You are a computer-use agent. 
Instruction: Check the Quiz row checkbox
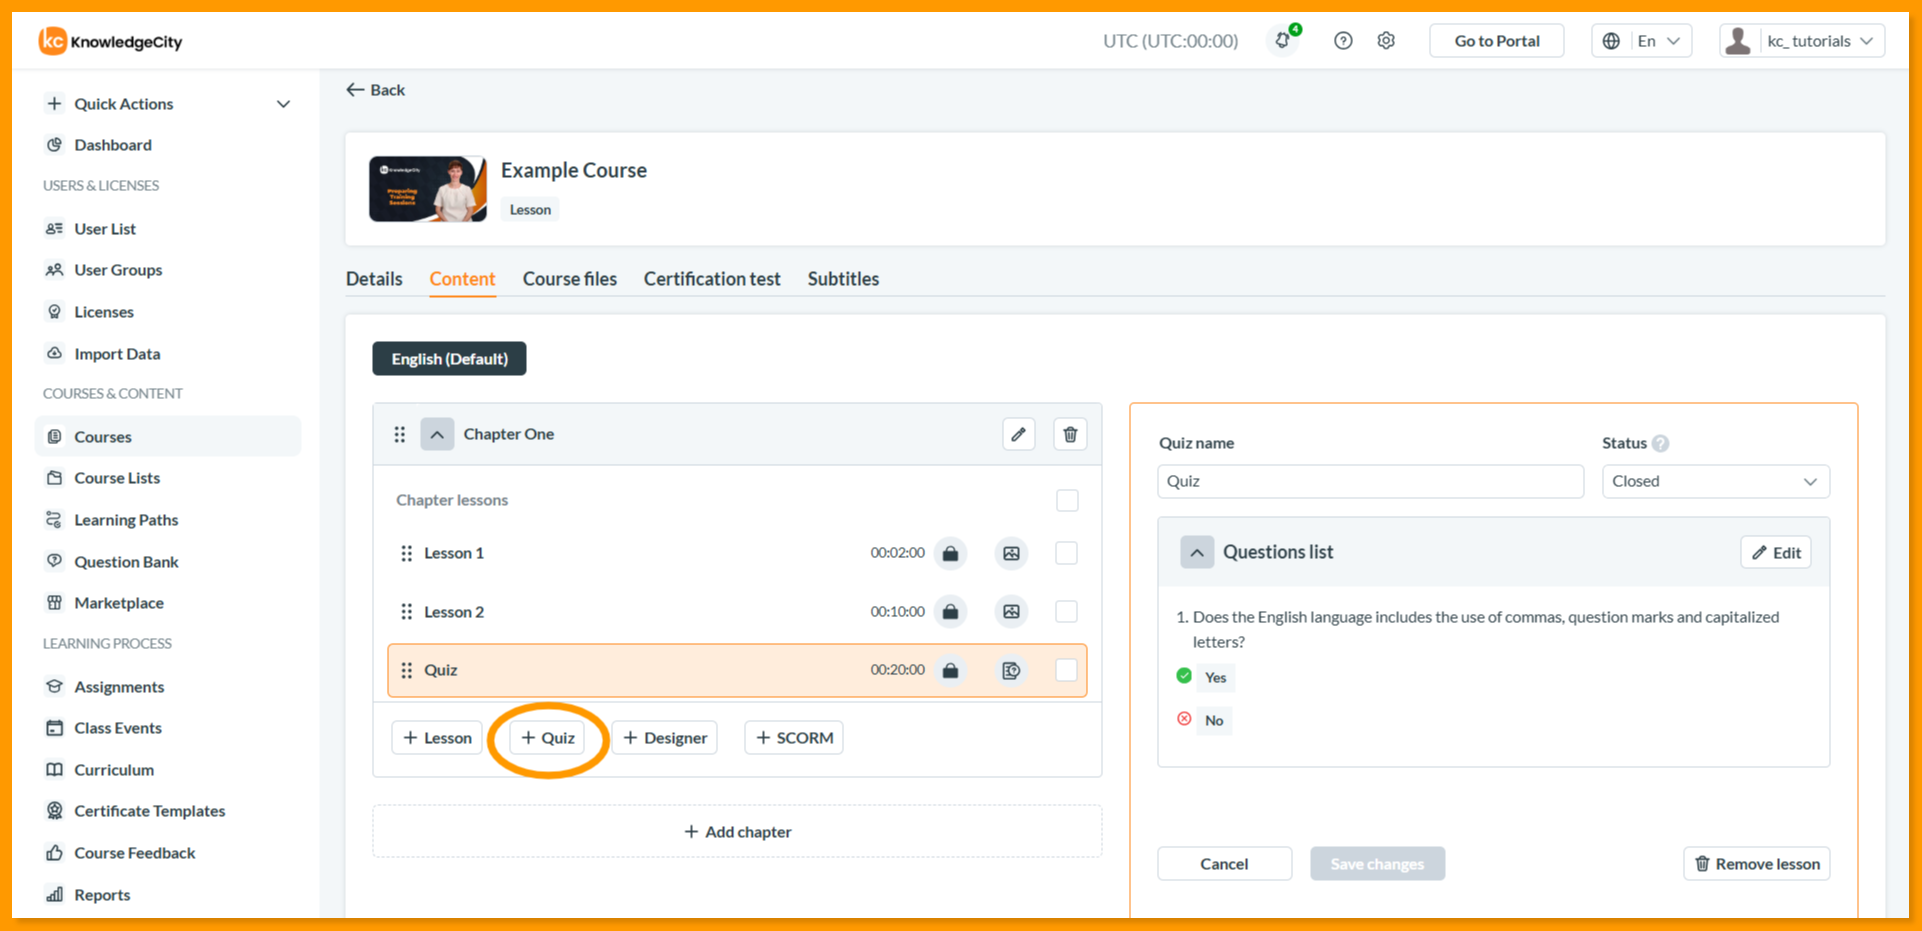[1067, 670]
